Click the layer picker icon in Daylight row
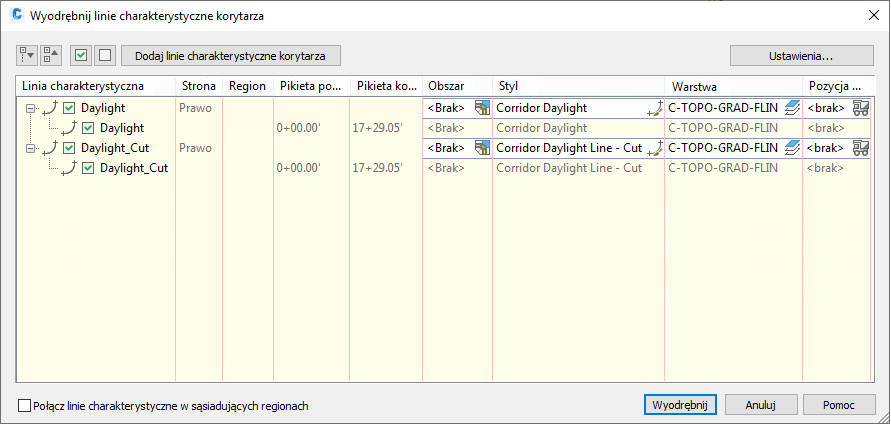Viewport: 891px width, 425px height. tap(792, 108)
